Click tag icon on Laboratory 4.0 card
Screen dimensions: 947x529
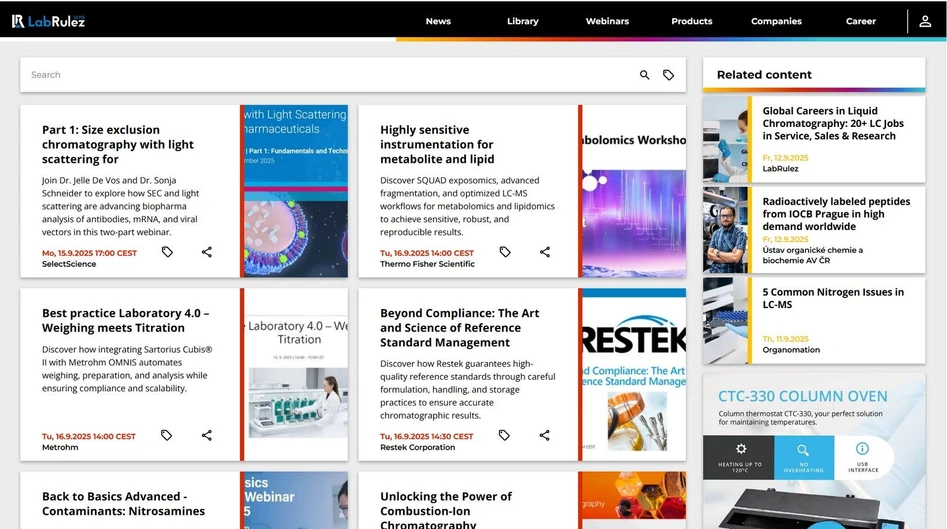[x=167, y=435]
